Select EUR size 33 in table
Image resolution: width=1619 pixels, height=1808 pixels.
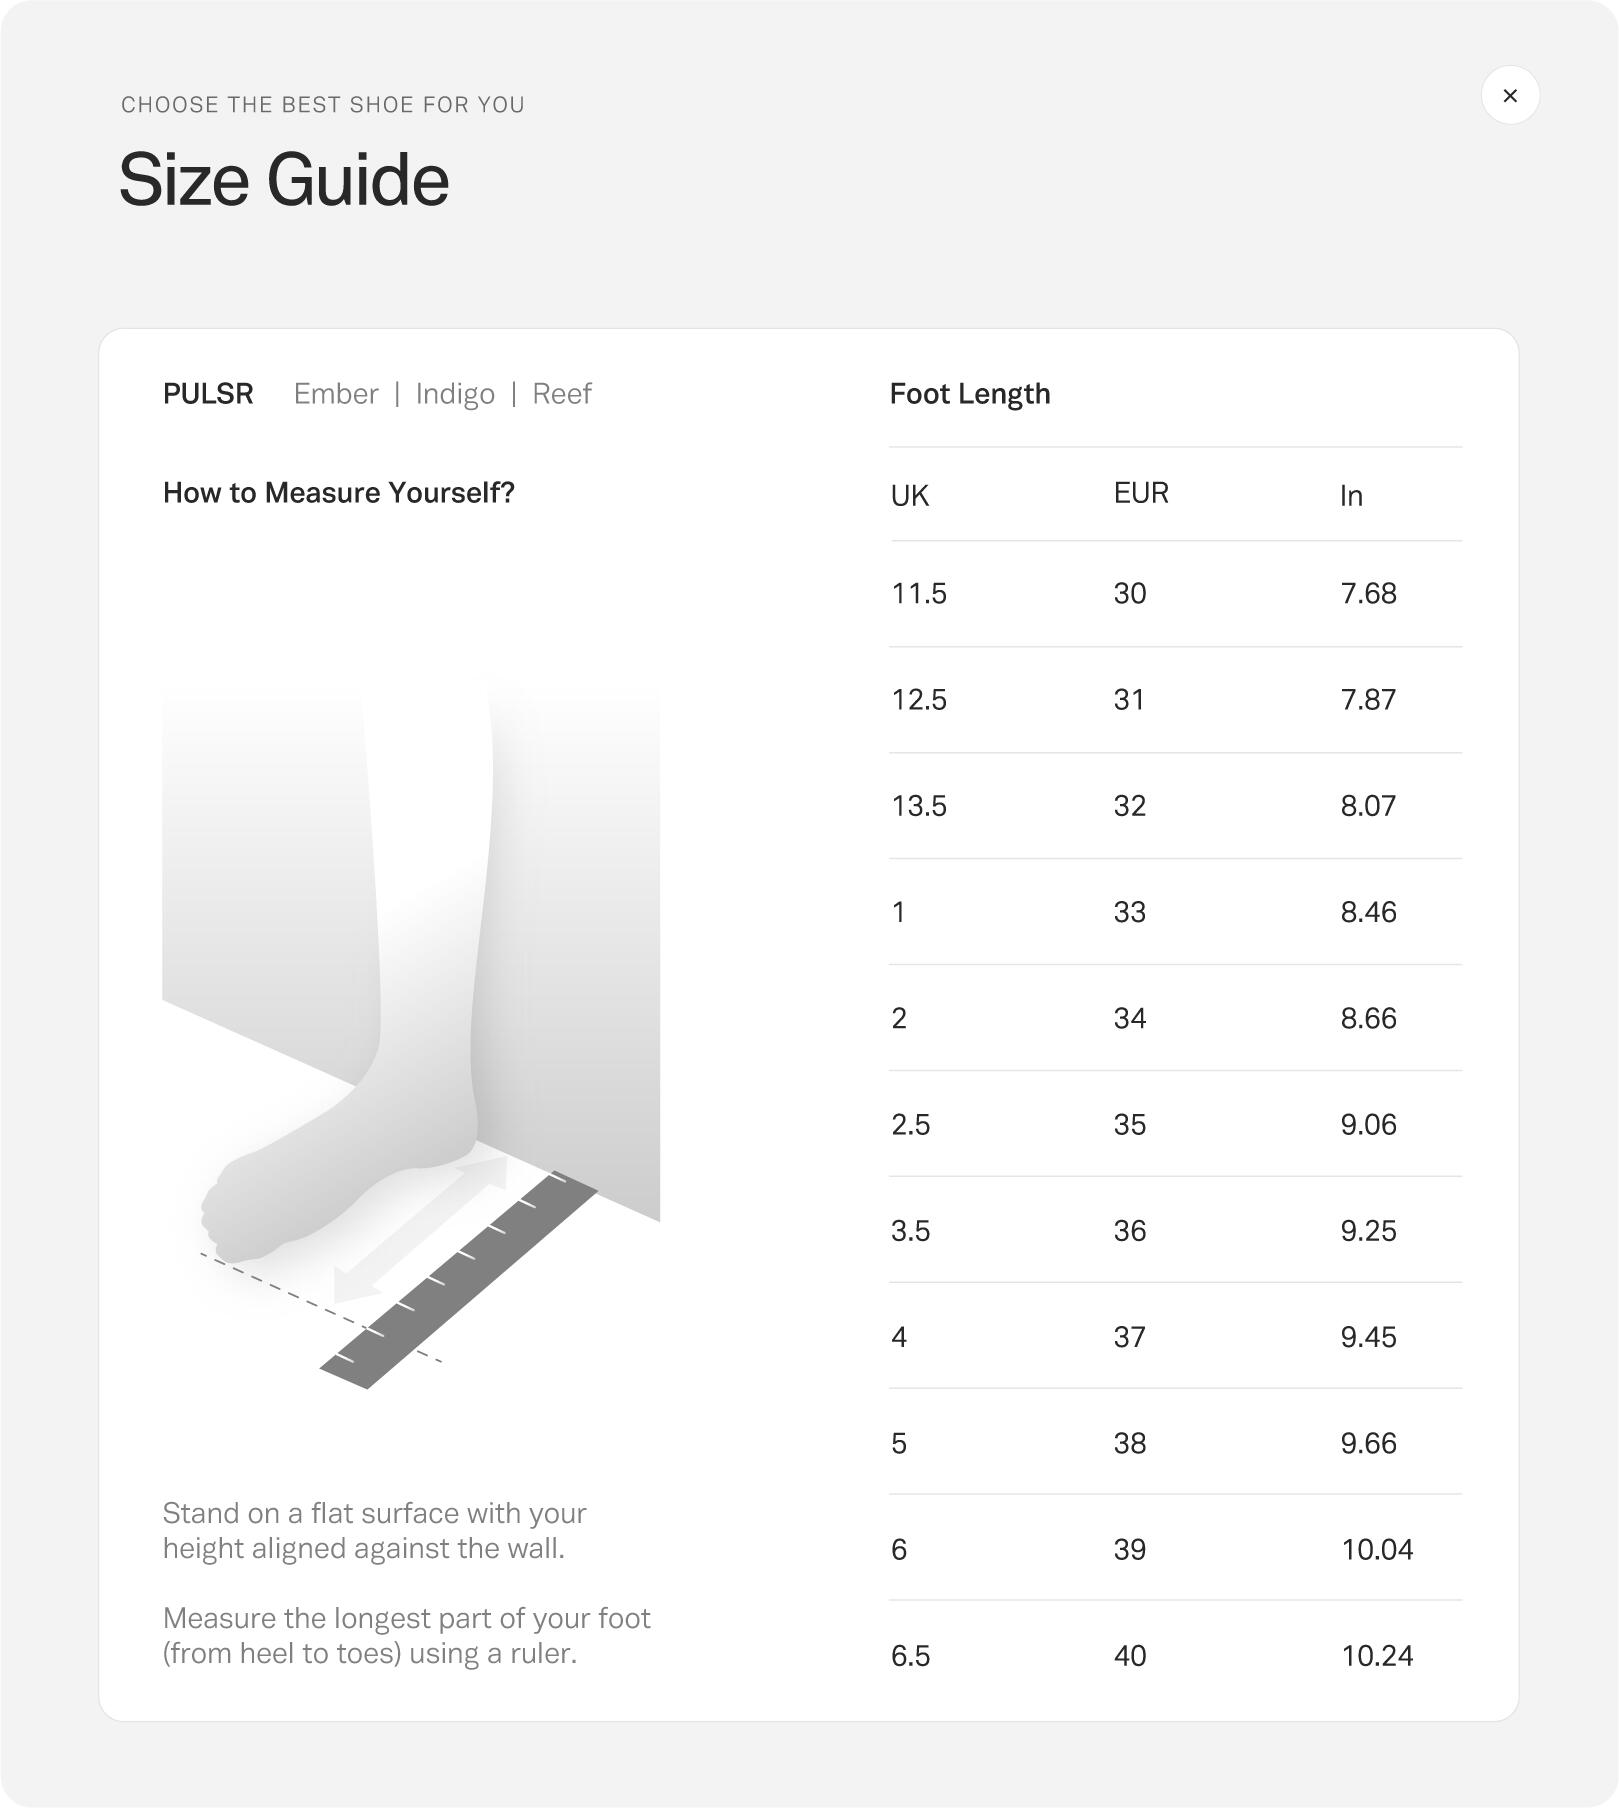tap(1130, 912)
